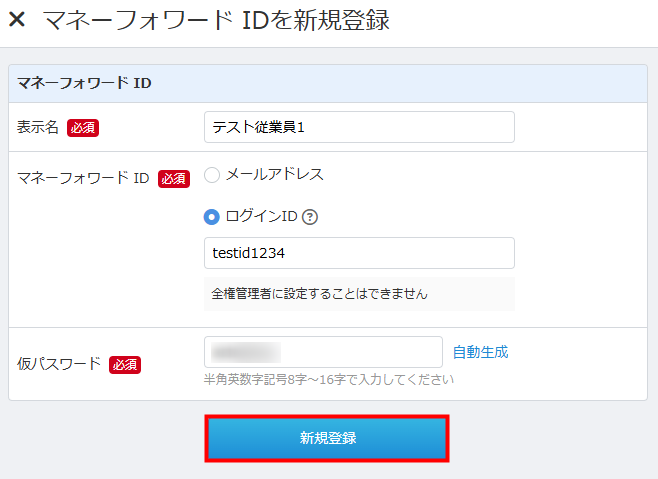Click the 必須 badge beside マネーフォワード ID label
The height and width of the screenshot is (479, 658).
click(x=173, y=178)
